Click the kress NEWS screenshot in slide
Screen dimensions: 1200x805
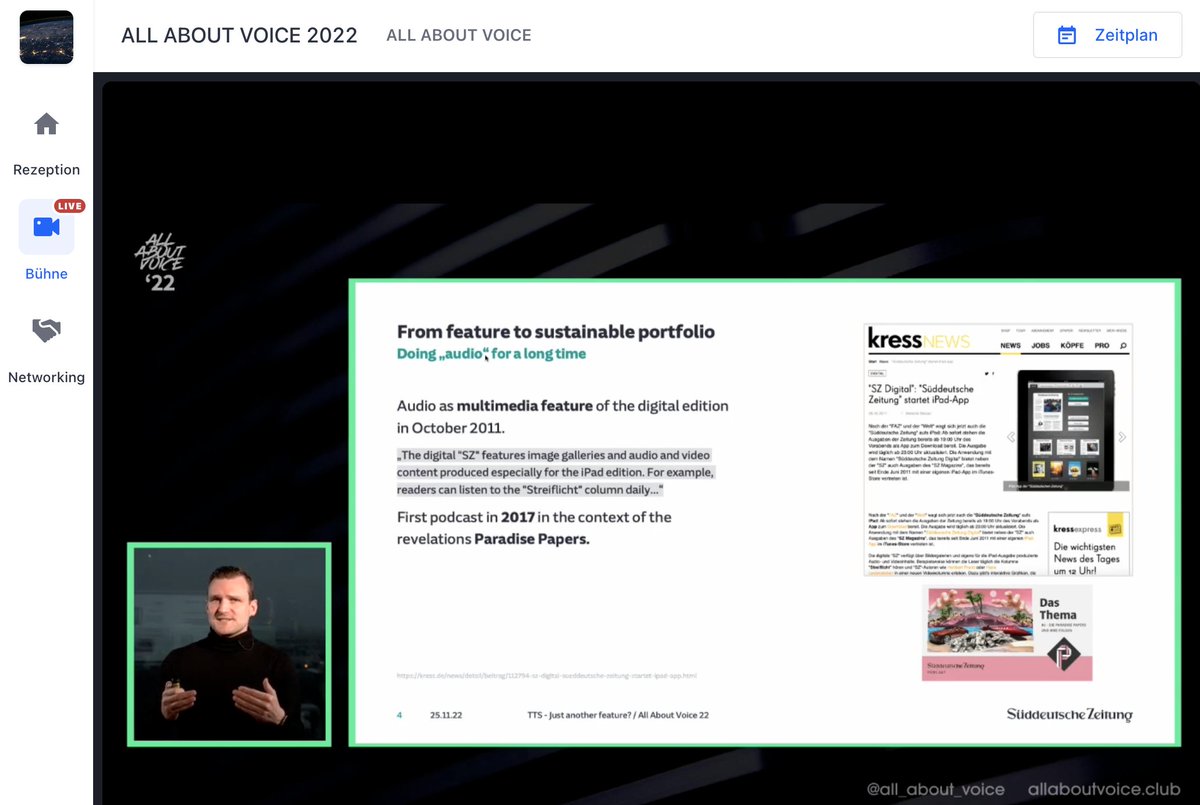[998, 450]
